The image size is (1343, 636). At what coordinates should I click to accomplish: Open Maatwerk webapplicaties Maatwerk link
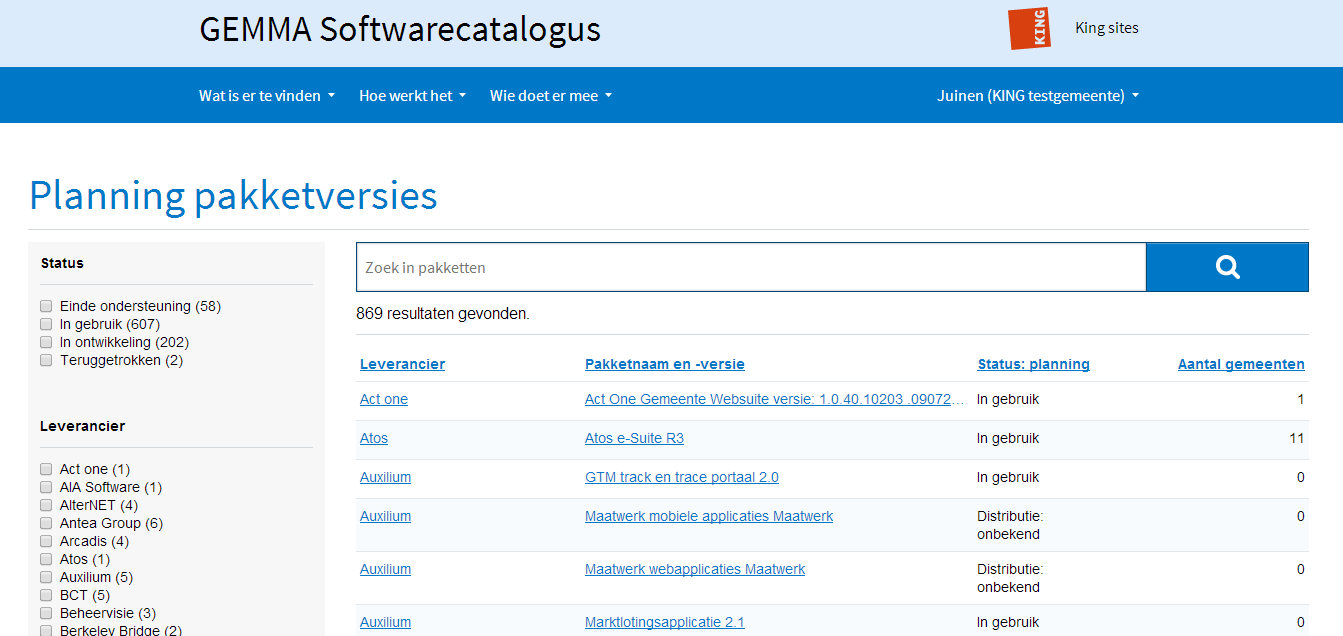point(695,569)
